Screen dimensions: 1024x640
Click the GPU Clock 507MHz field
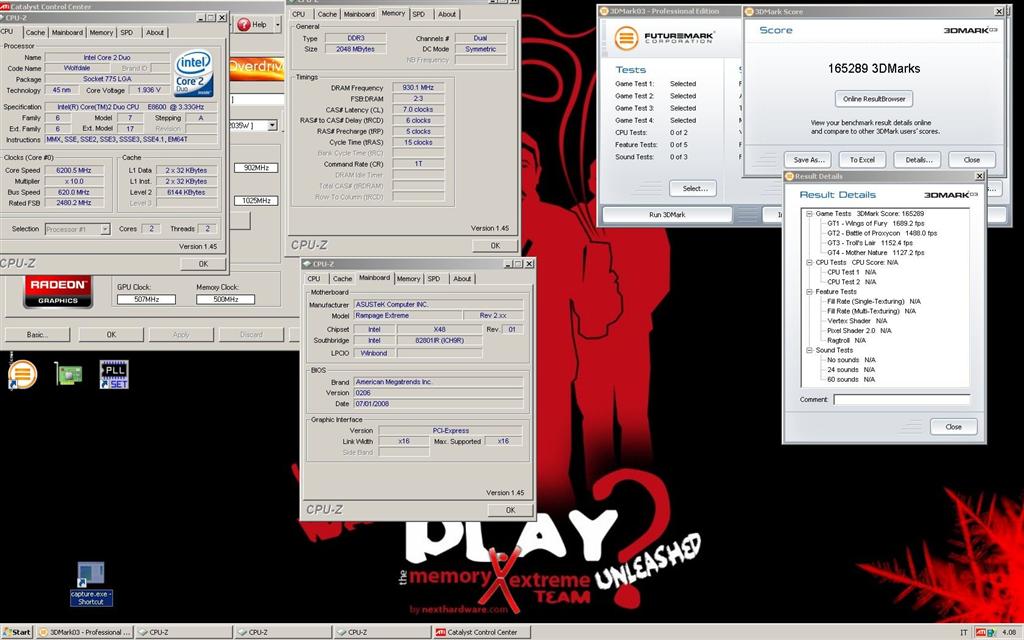146,299
